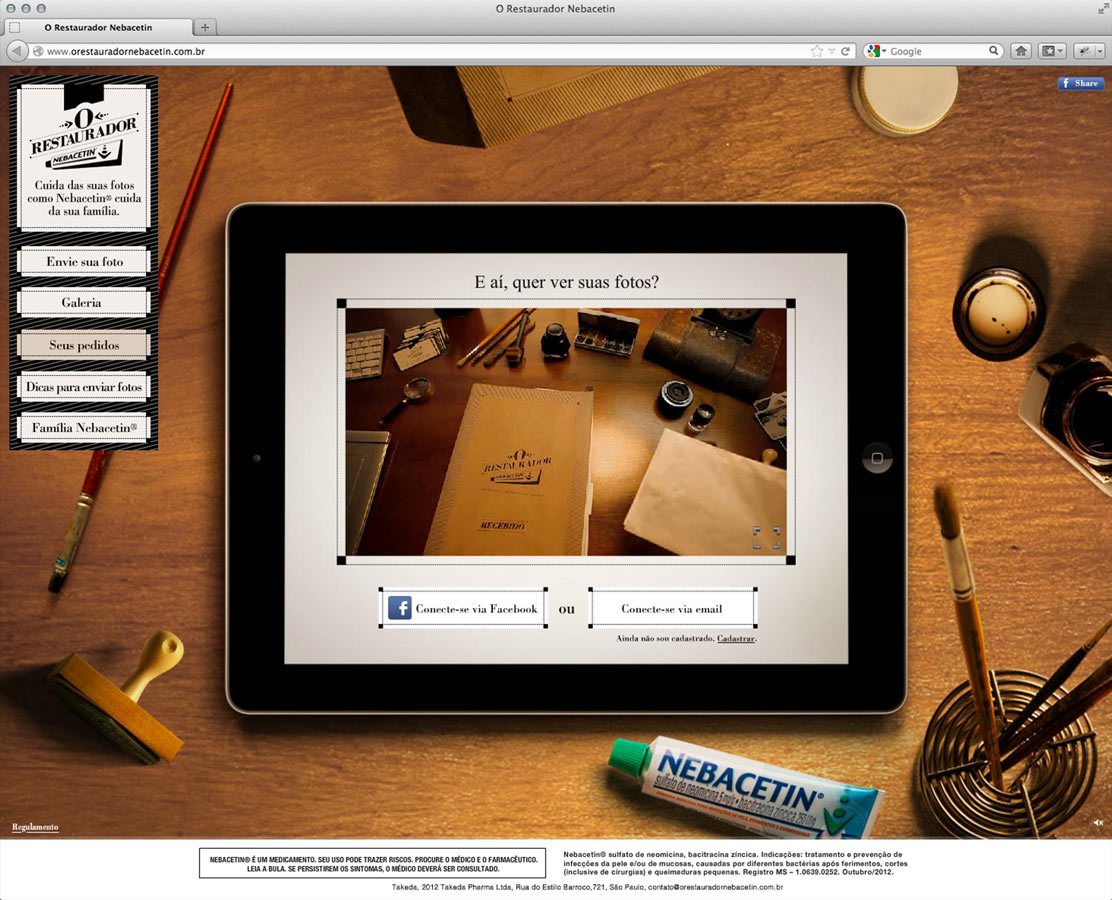Click contato@orestauradornebacetin.com.br email text
Viewport: 1112px width, 900px height.
tap(715, 887)
